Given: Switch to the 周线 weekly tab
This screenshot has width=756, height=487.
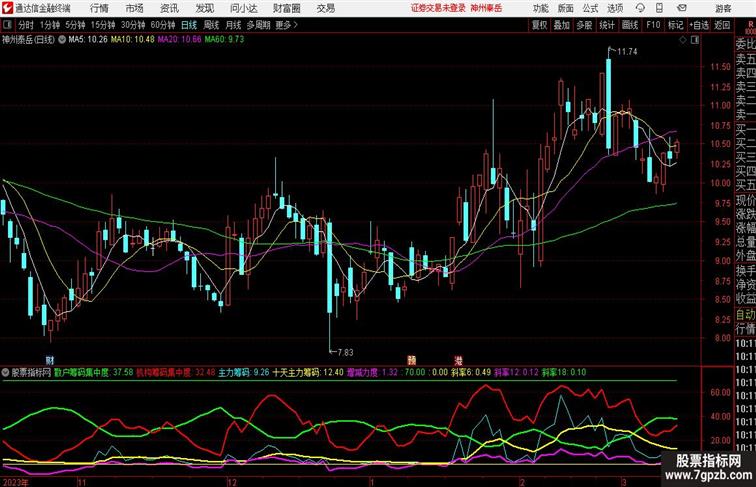Looking at the screenshot, I should [x=211, y=25].
